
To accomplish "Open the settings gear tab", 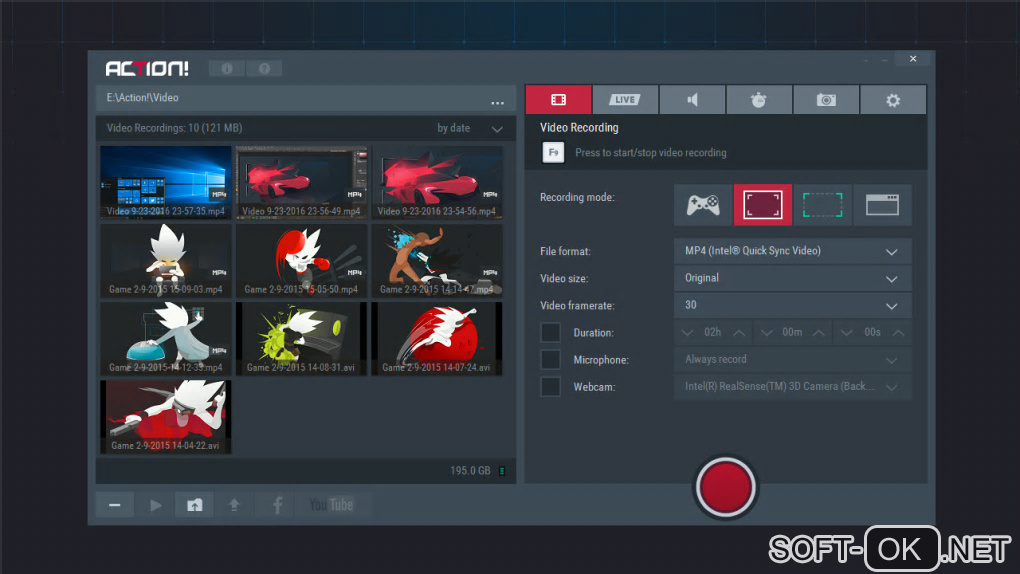I will point(893,100).
